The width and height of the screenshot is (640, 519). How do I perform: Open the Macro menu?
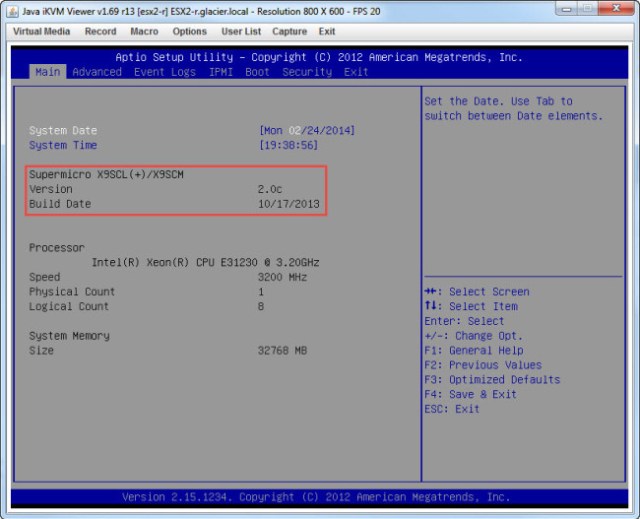[x=144, y=31]
